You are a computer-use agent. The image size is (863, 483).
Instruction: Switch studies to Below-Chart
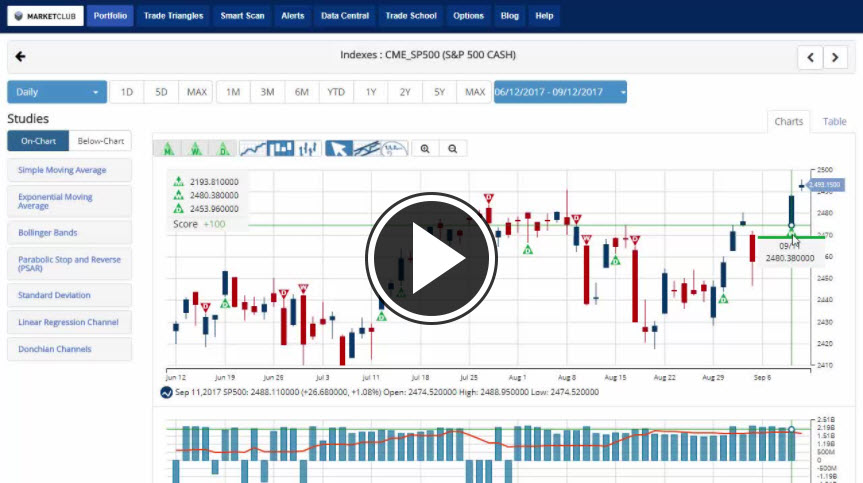point(100,141)
